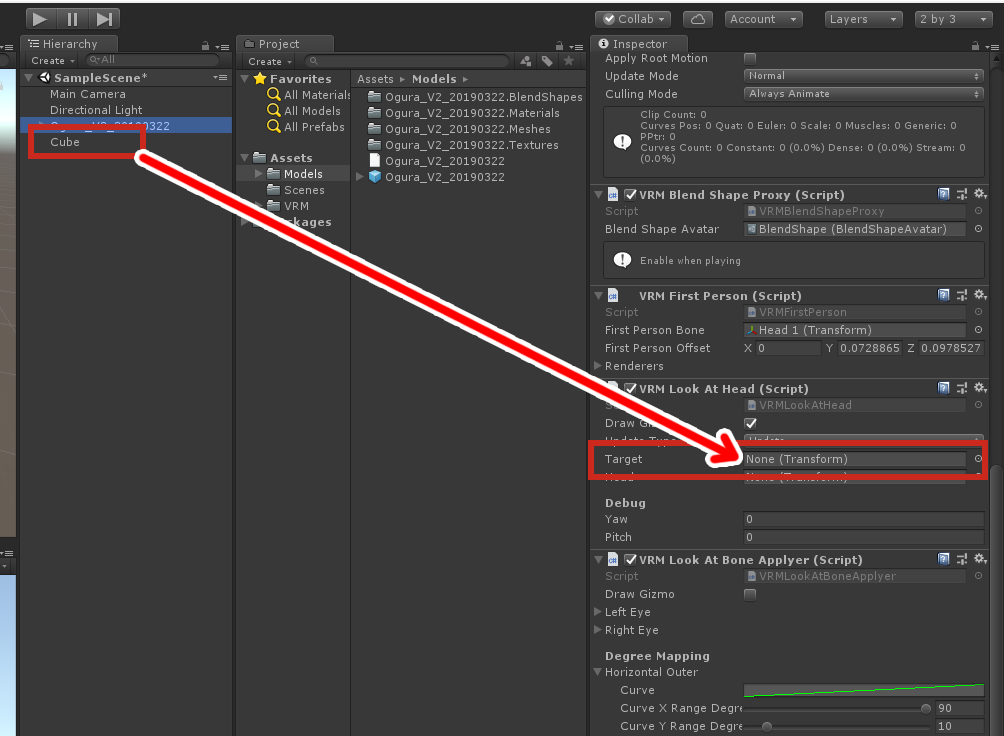Select Directional Light in the Hierarchy

point(96,110)
